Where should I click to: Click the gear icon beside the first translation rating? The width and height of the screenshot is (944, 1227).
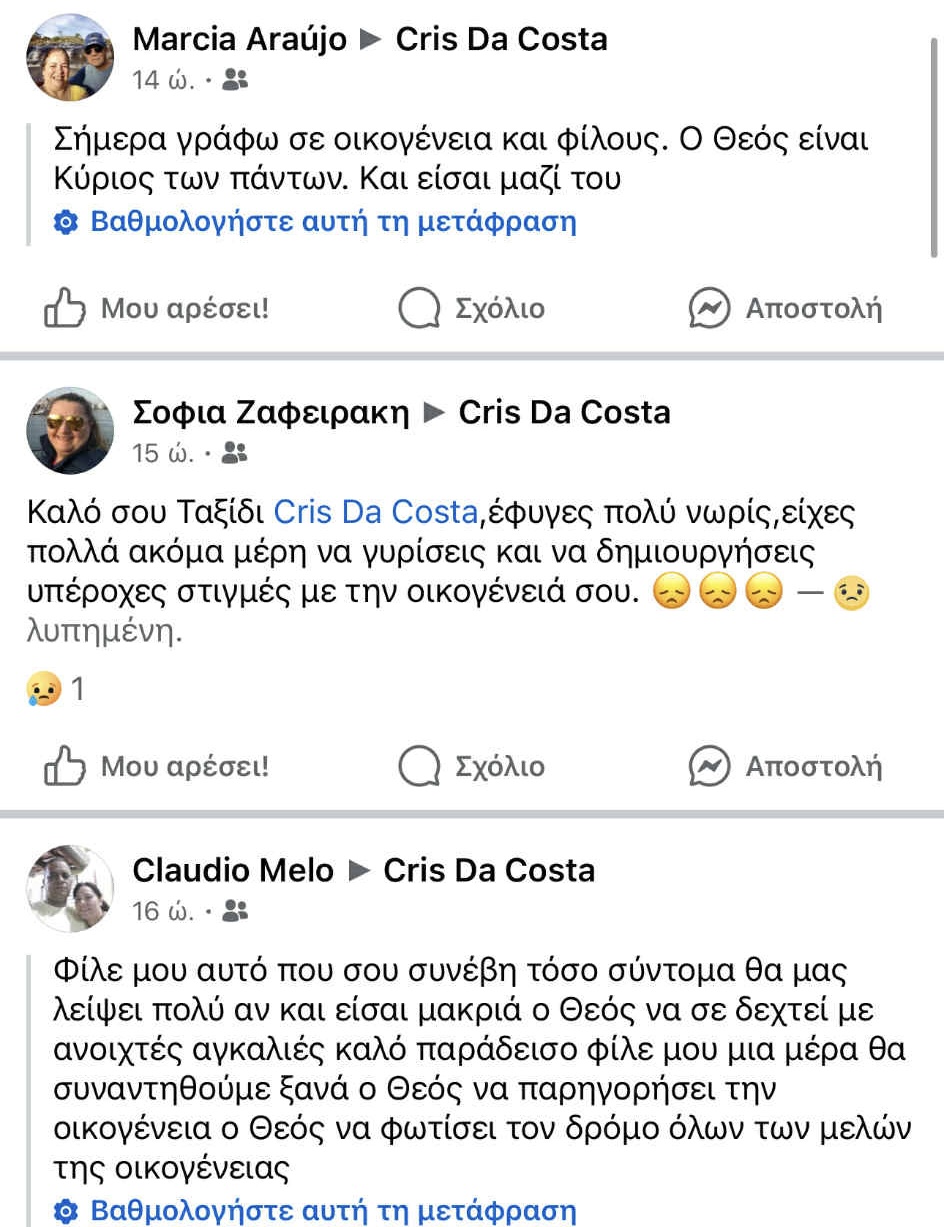coord(66,222)
